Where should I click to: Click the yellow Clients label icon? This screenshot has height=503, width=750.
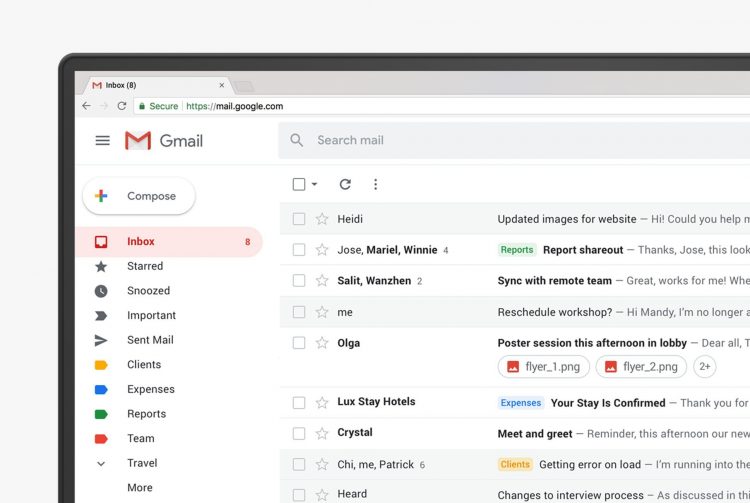coord(101,365)
